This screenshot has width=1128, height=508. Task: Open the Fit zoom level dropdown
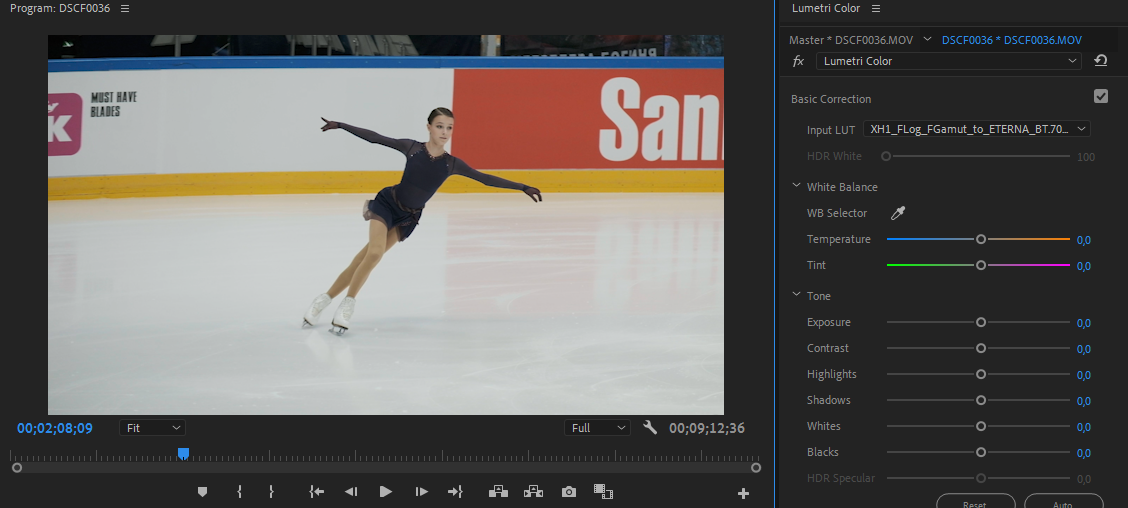pos(152,428)
